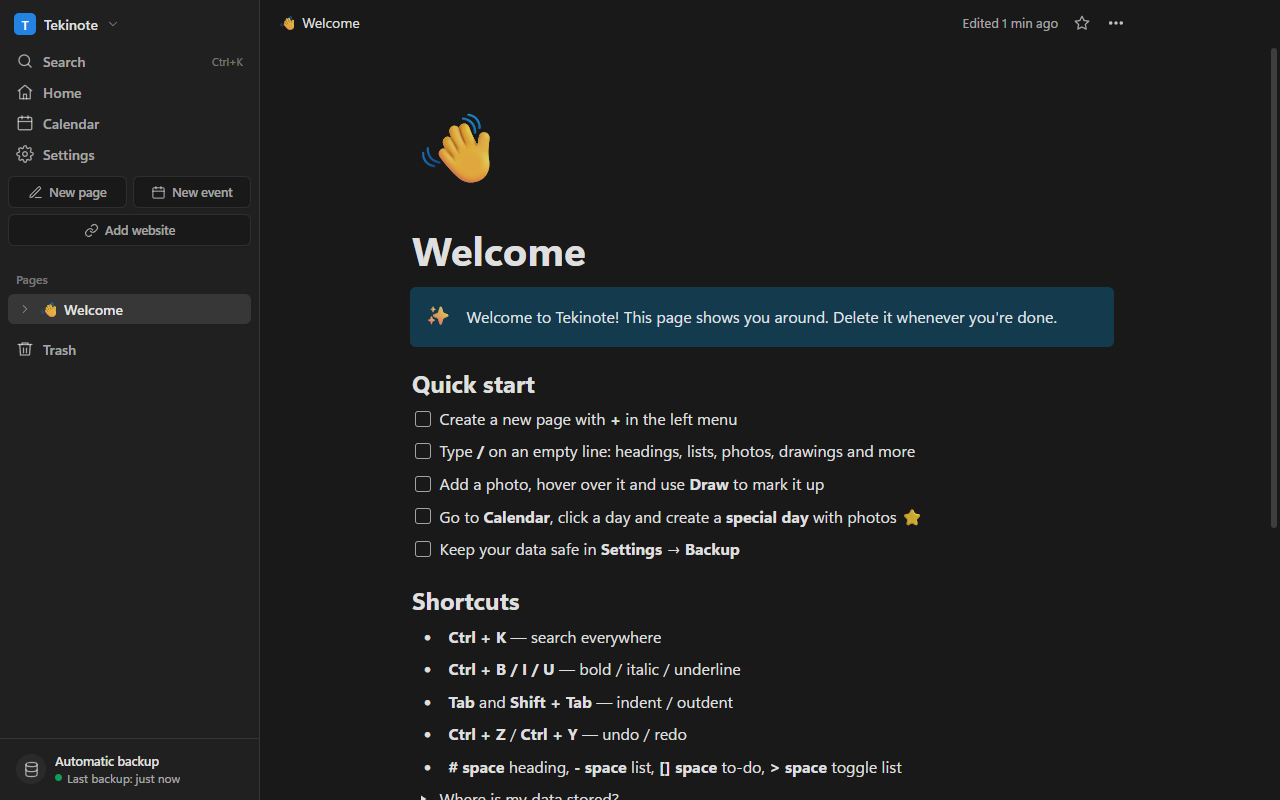Screen dimensions: 1280x800
Task: Click the Welcome breadcrumb in top bar
Action: click(320, 23)
